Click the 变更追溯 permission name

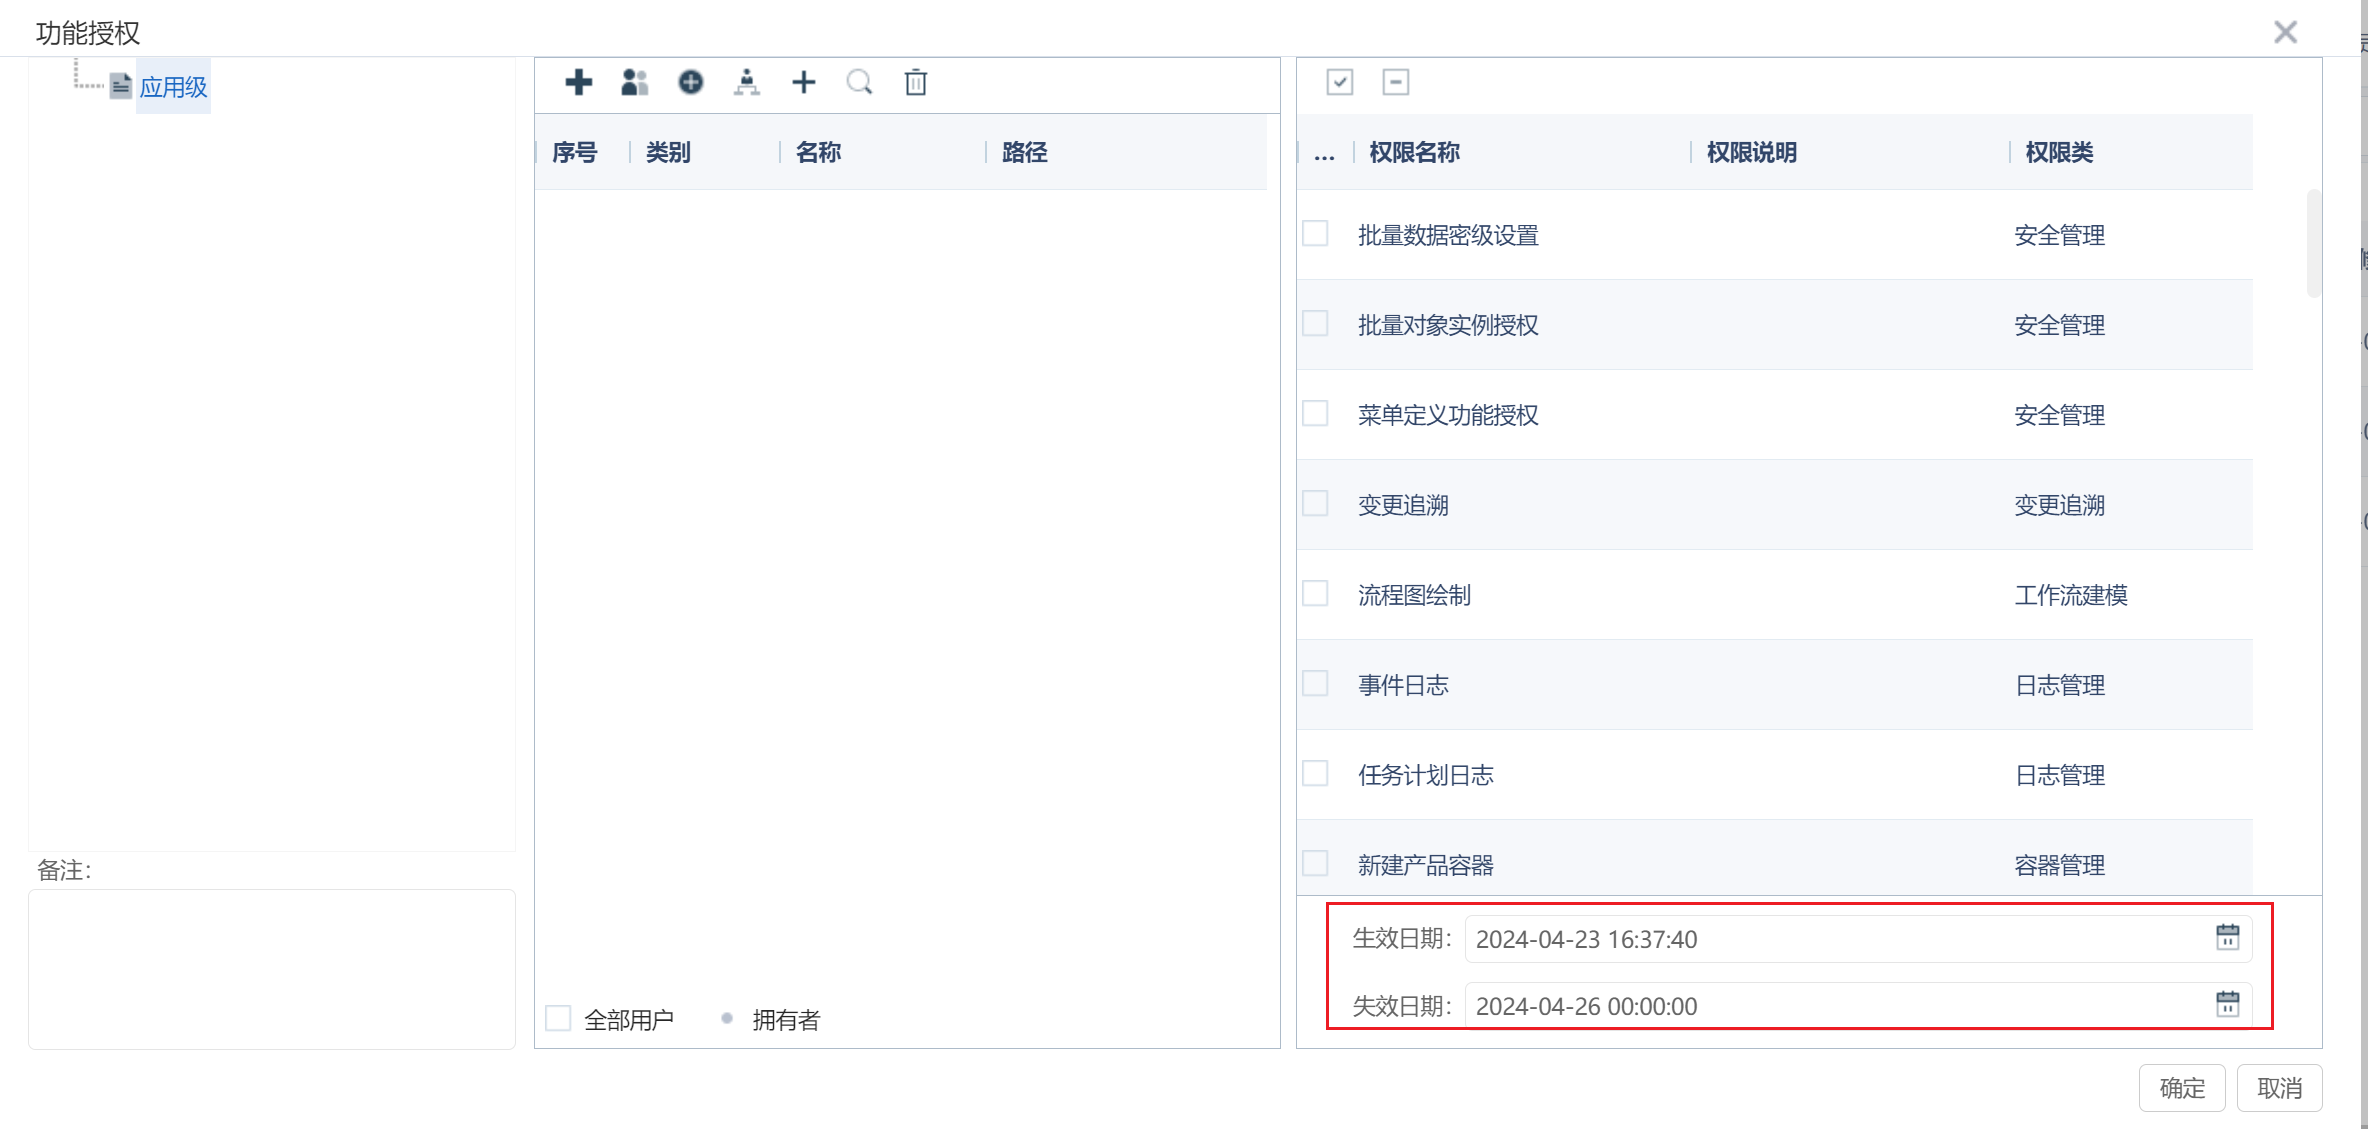tap(1403, 505)
